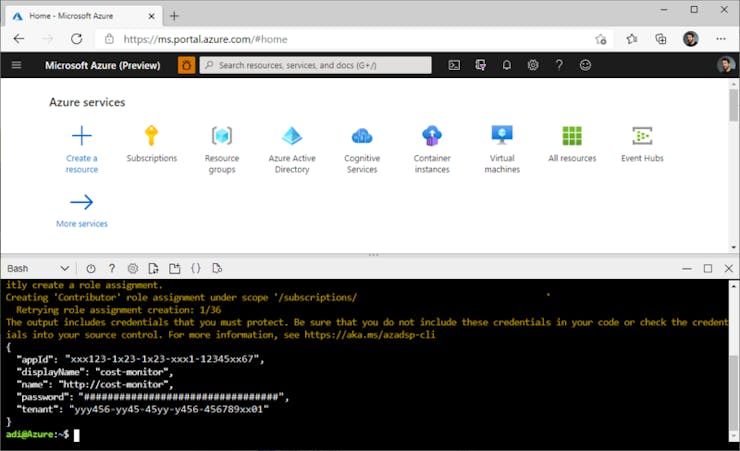Click the More services arrow

coord(82,202)
